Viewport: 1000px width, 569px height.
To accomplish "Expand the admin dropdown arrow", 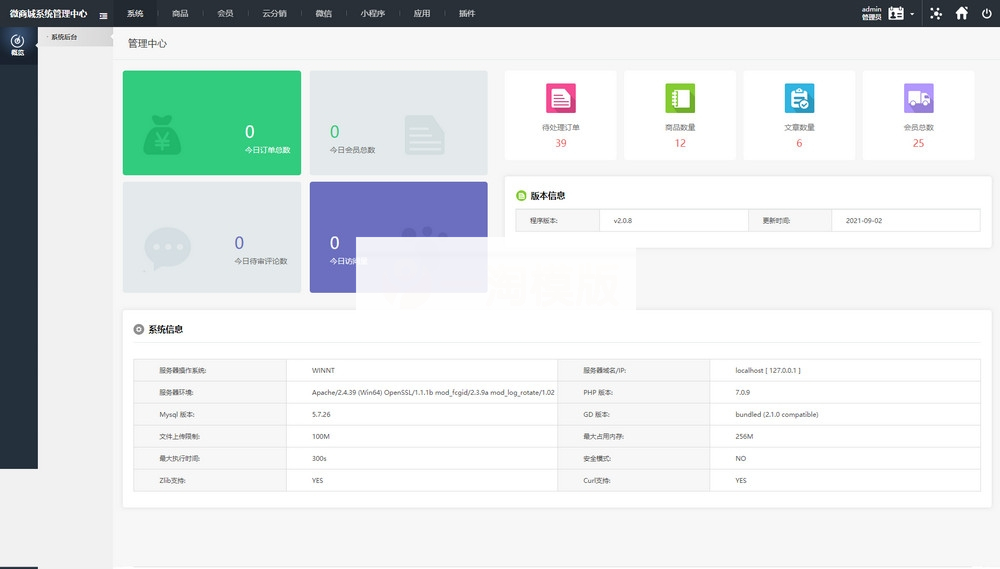I will (912, 15).
